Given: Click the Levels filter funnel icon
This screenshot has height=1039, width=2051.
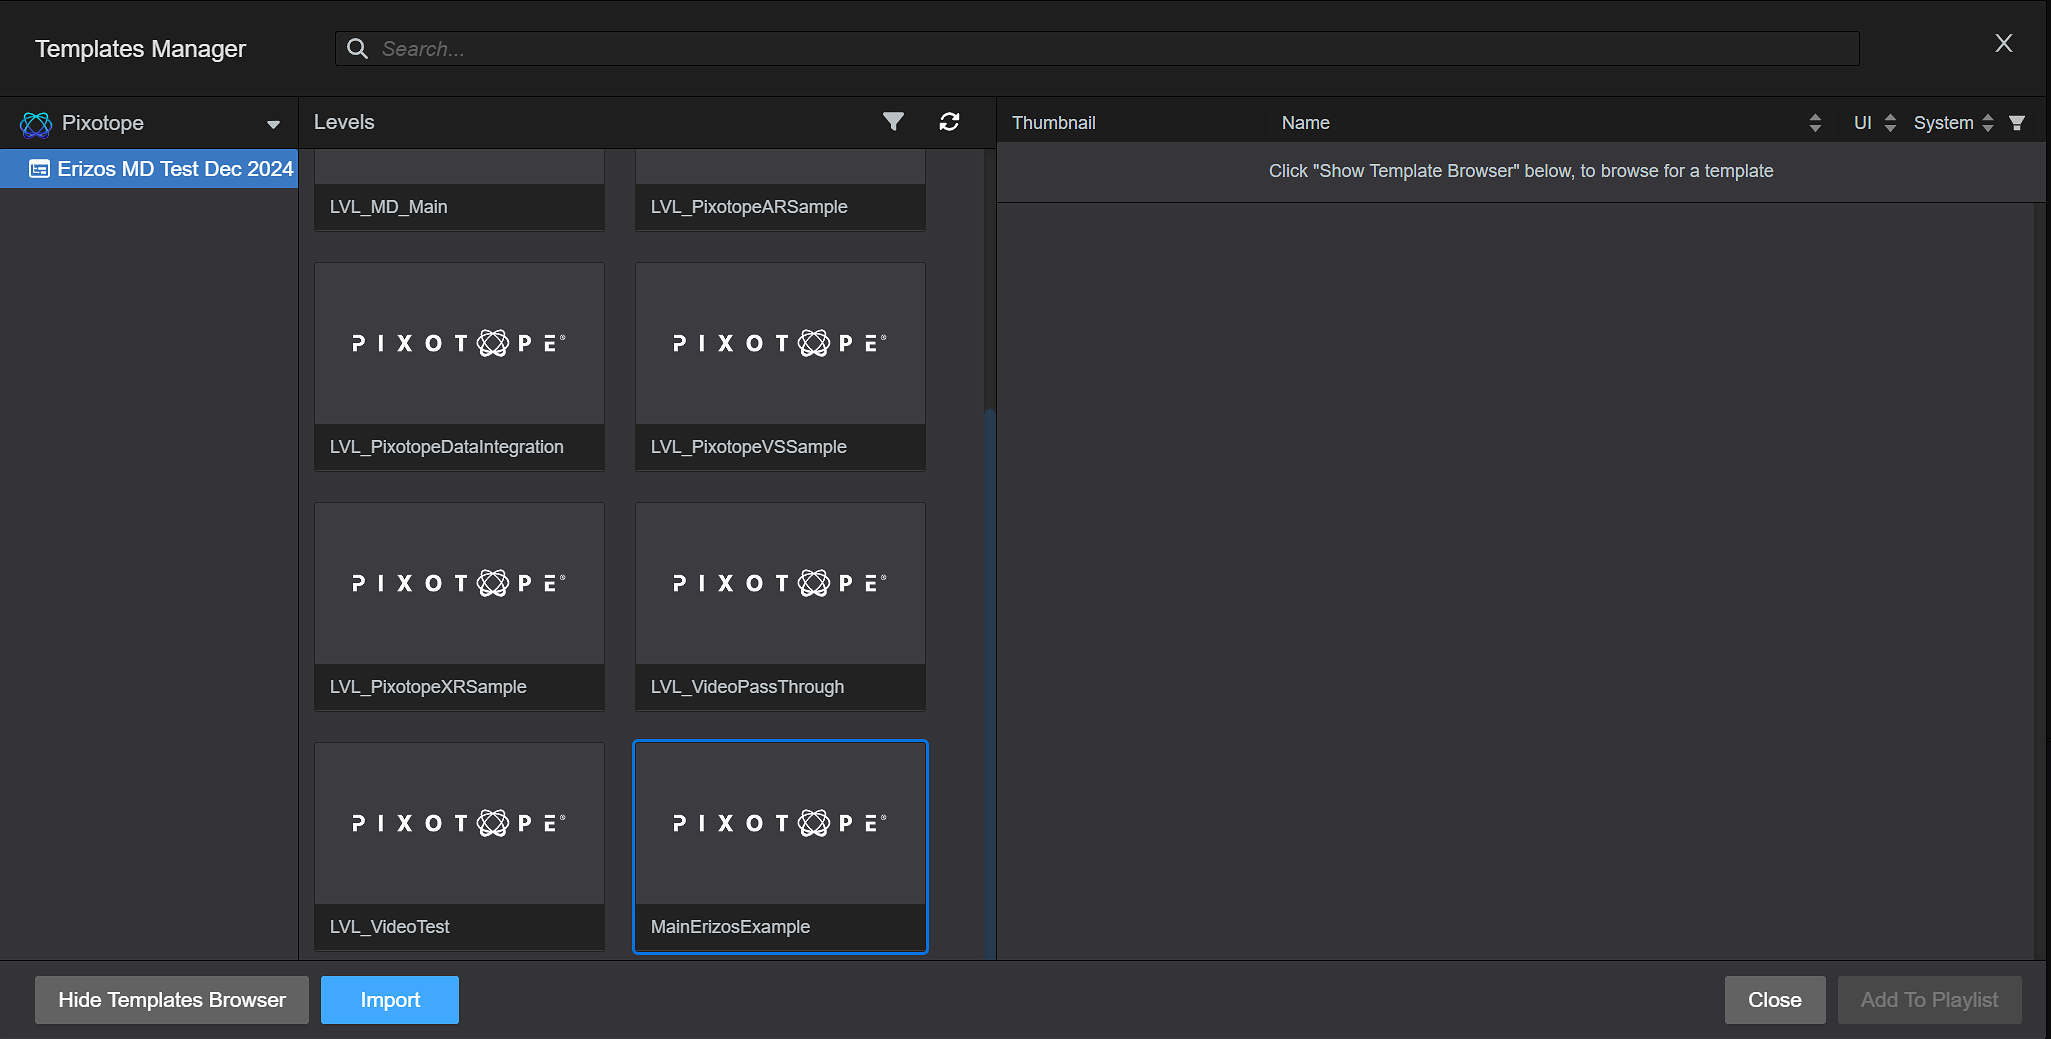Looking at the screenshot, I should [x=893, y=122].
